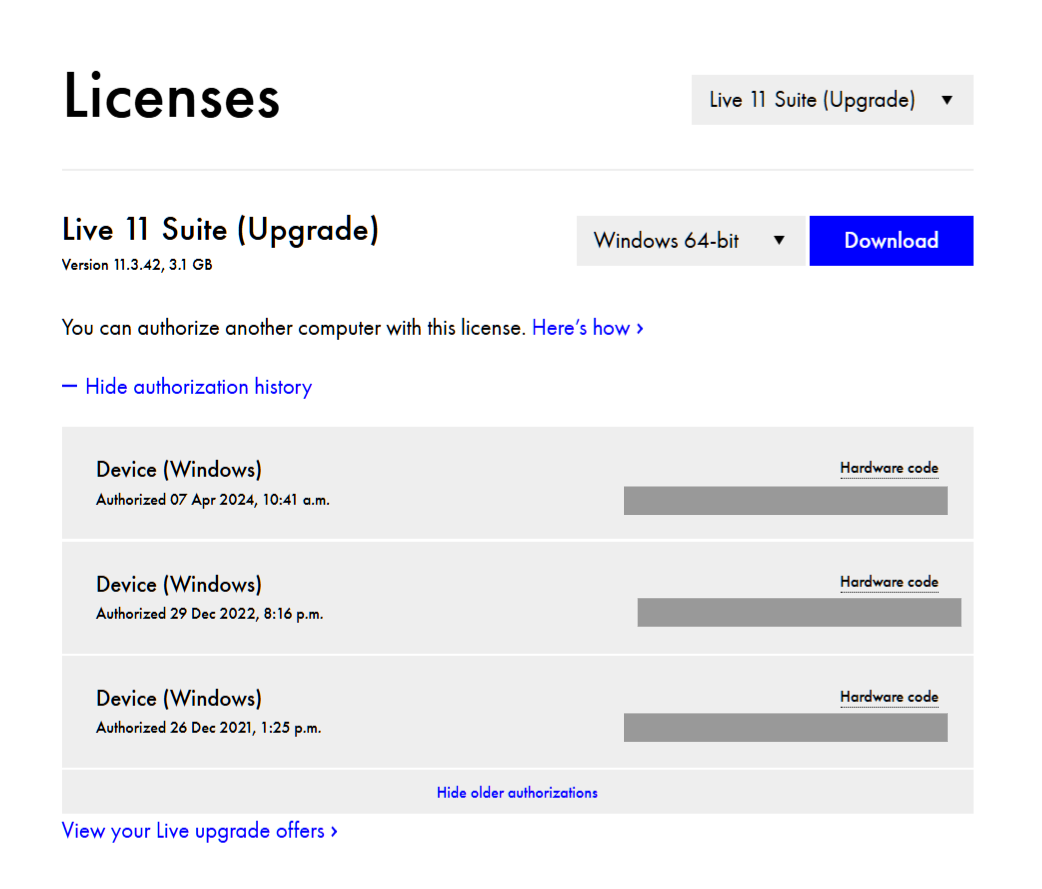This screenshot has width=1042, height=889.
Task: Click Hardware code for 26 Dec 2021 device
Action: point(889,697)
